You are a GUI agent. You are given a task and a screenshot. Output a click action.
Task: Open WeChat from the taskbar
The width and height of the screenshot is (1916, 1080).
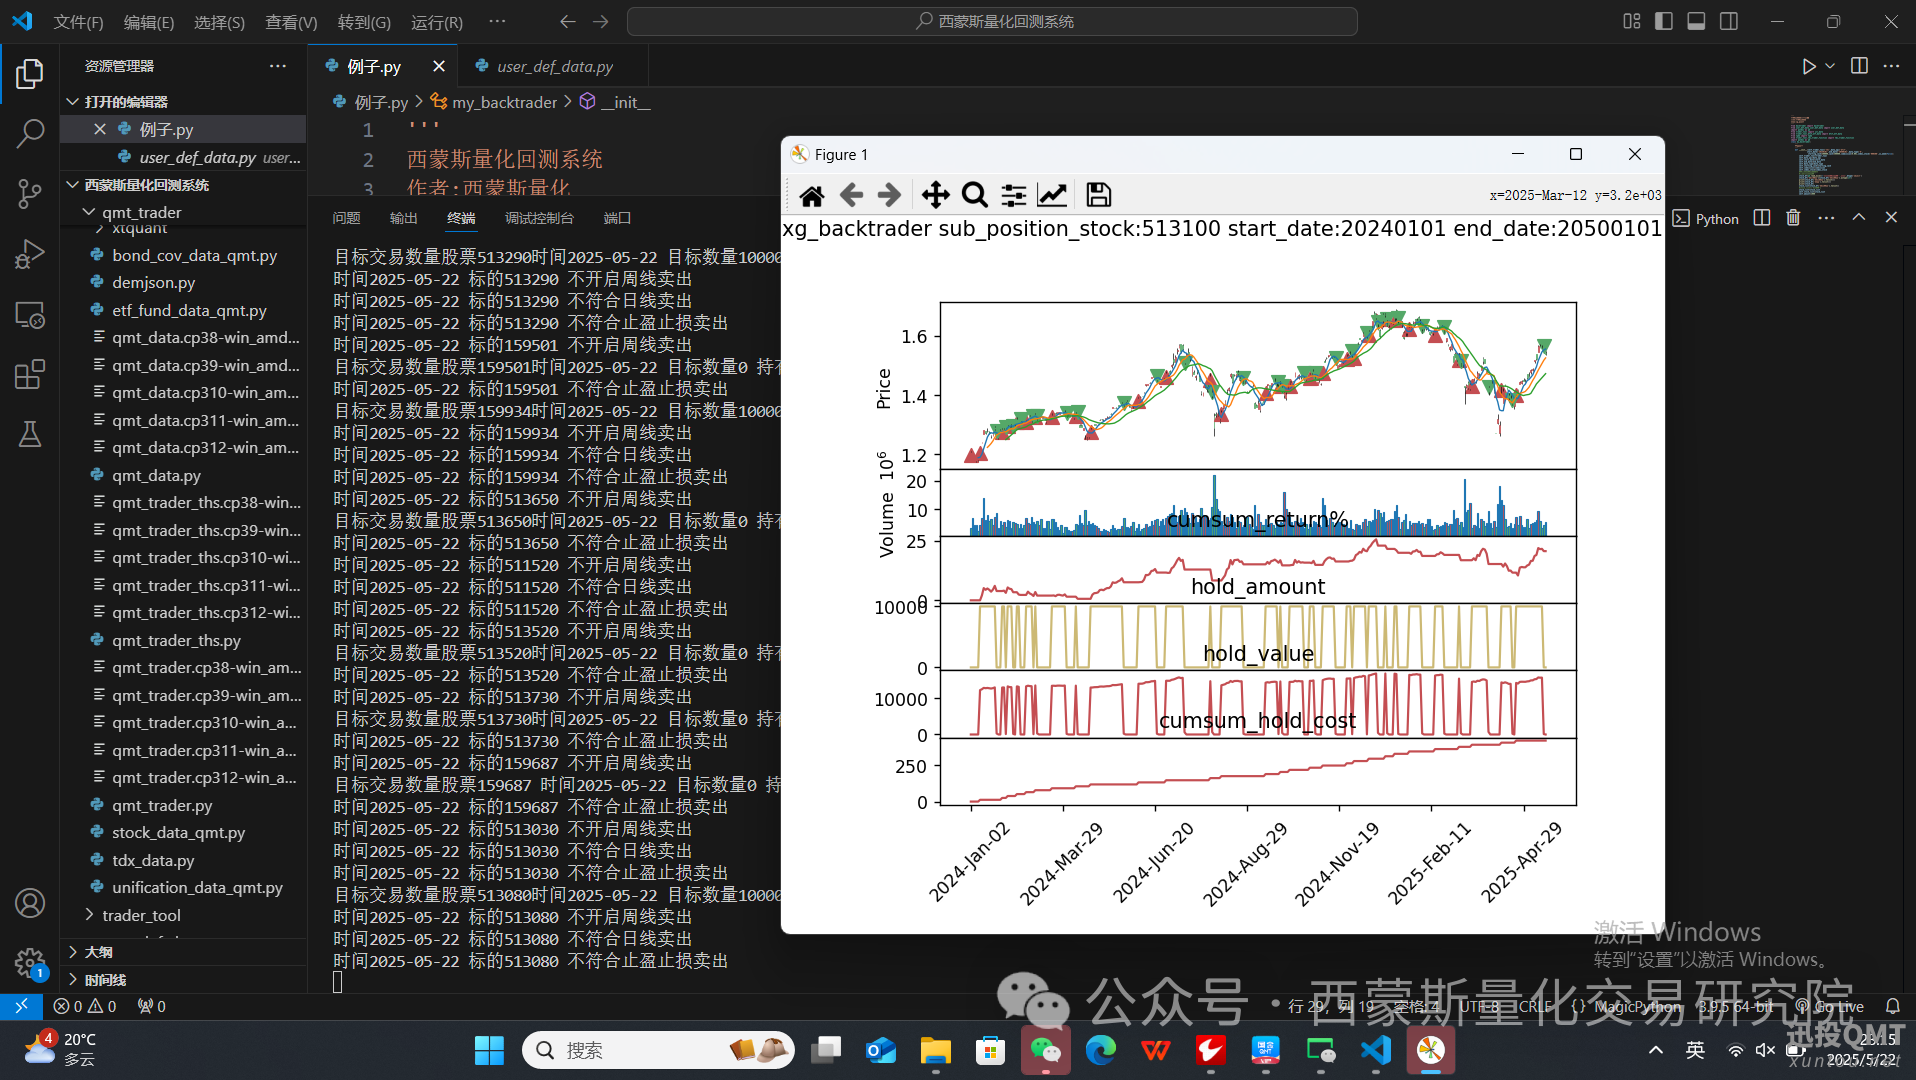(x=1046, y=1050)
